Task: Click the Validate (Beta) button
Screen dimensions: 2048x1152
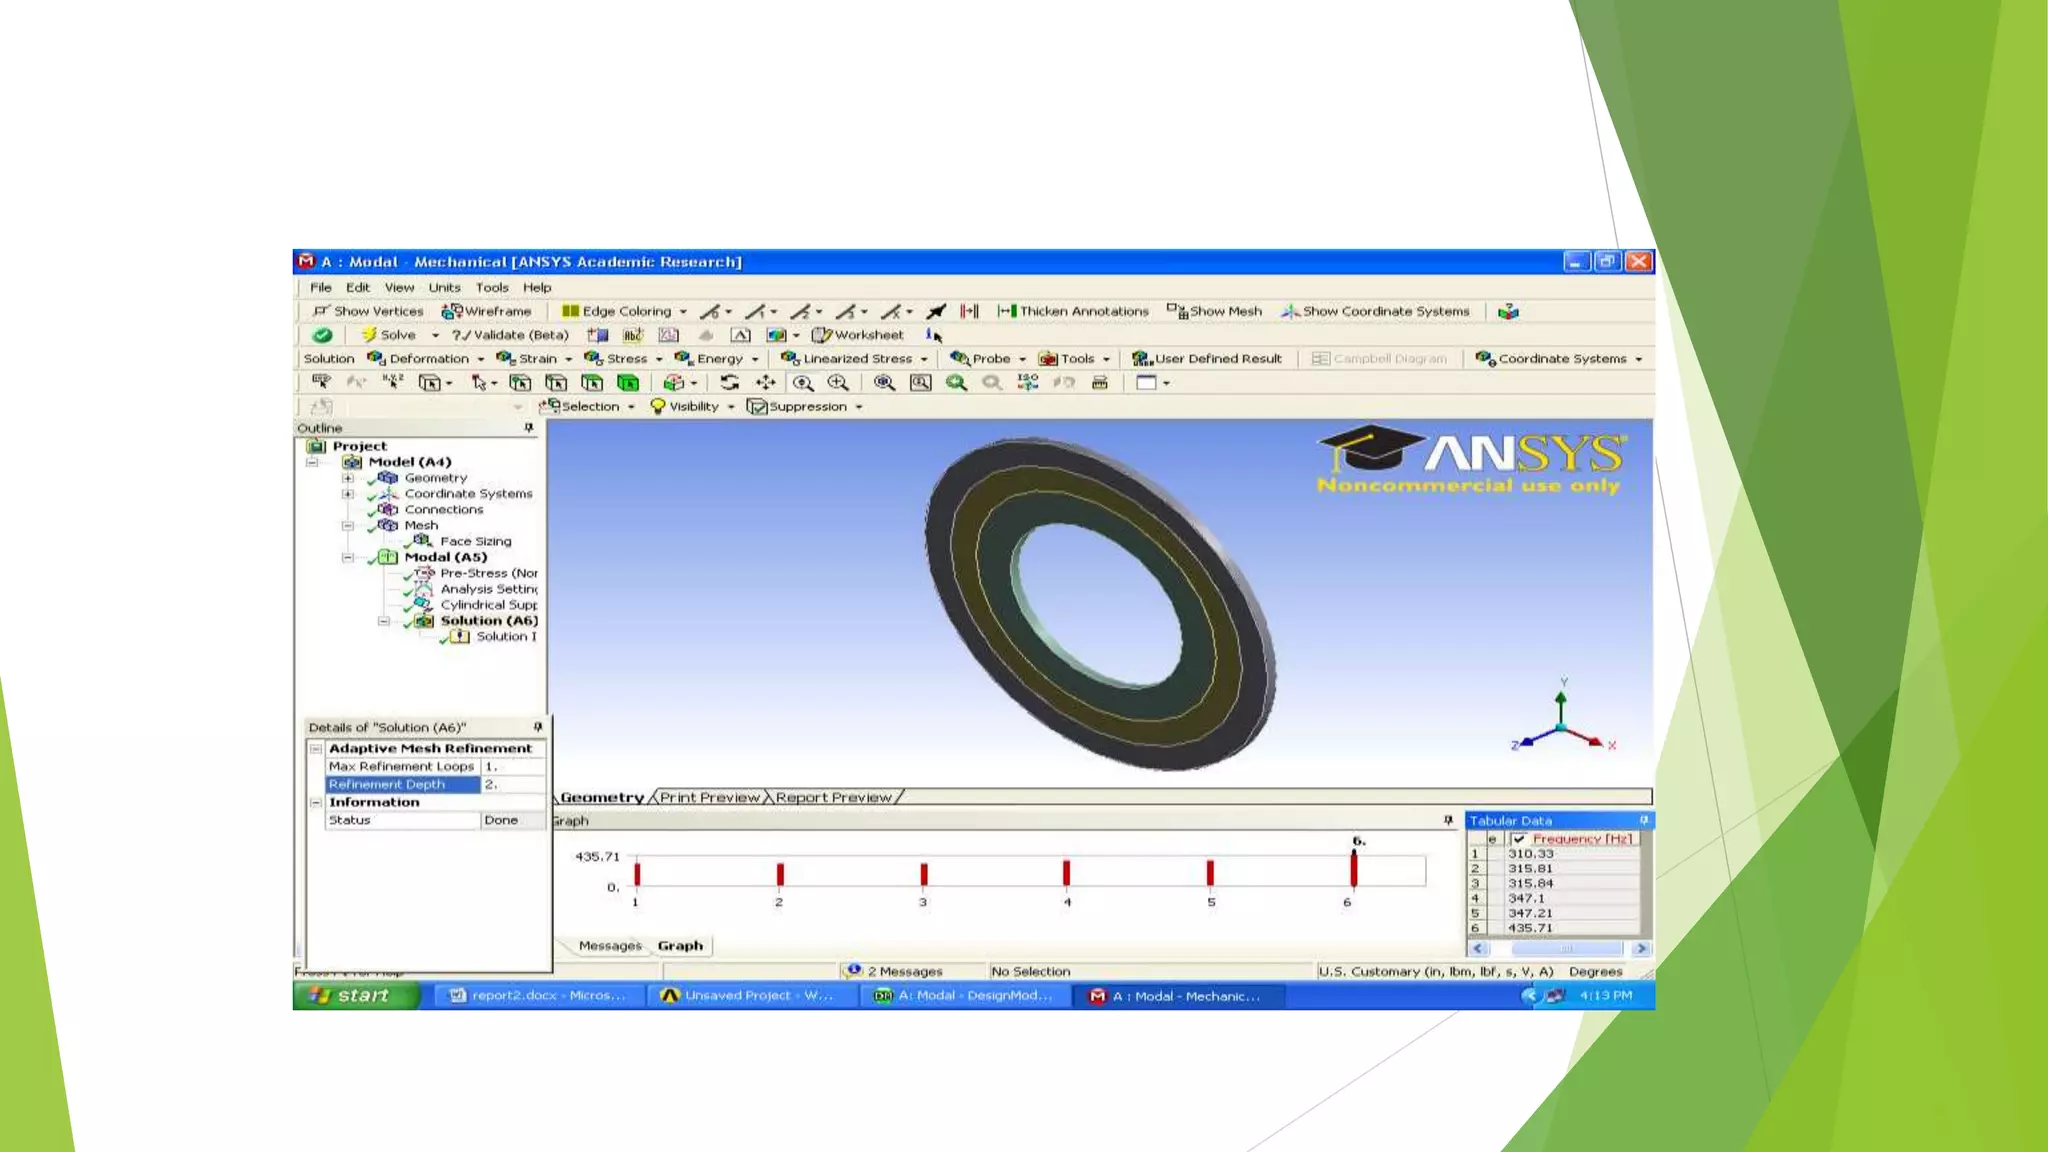Action: coord(510,335)
